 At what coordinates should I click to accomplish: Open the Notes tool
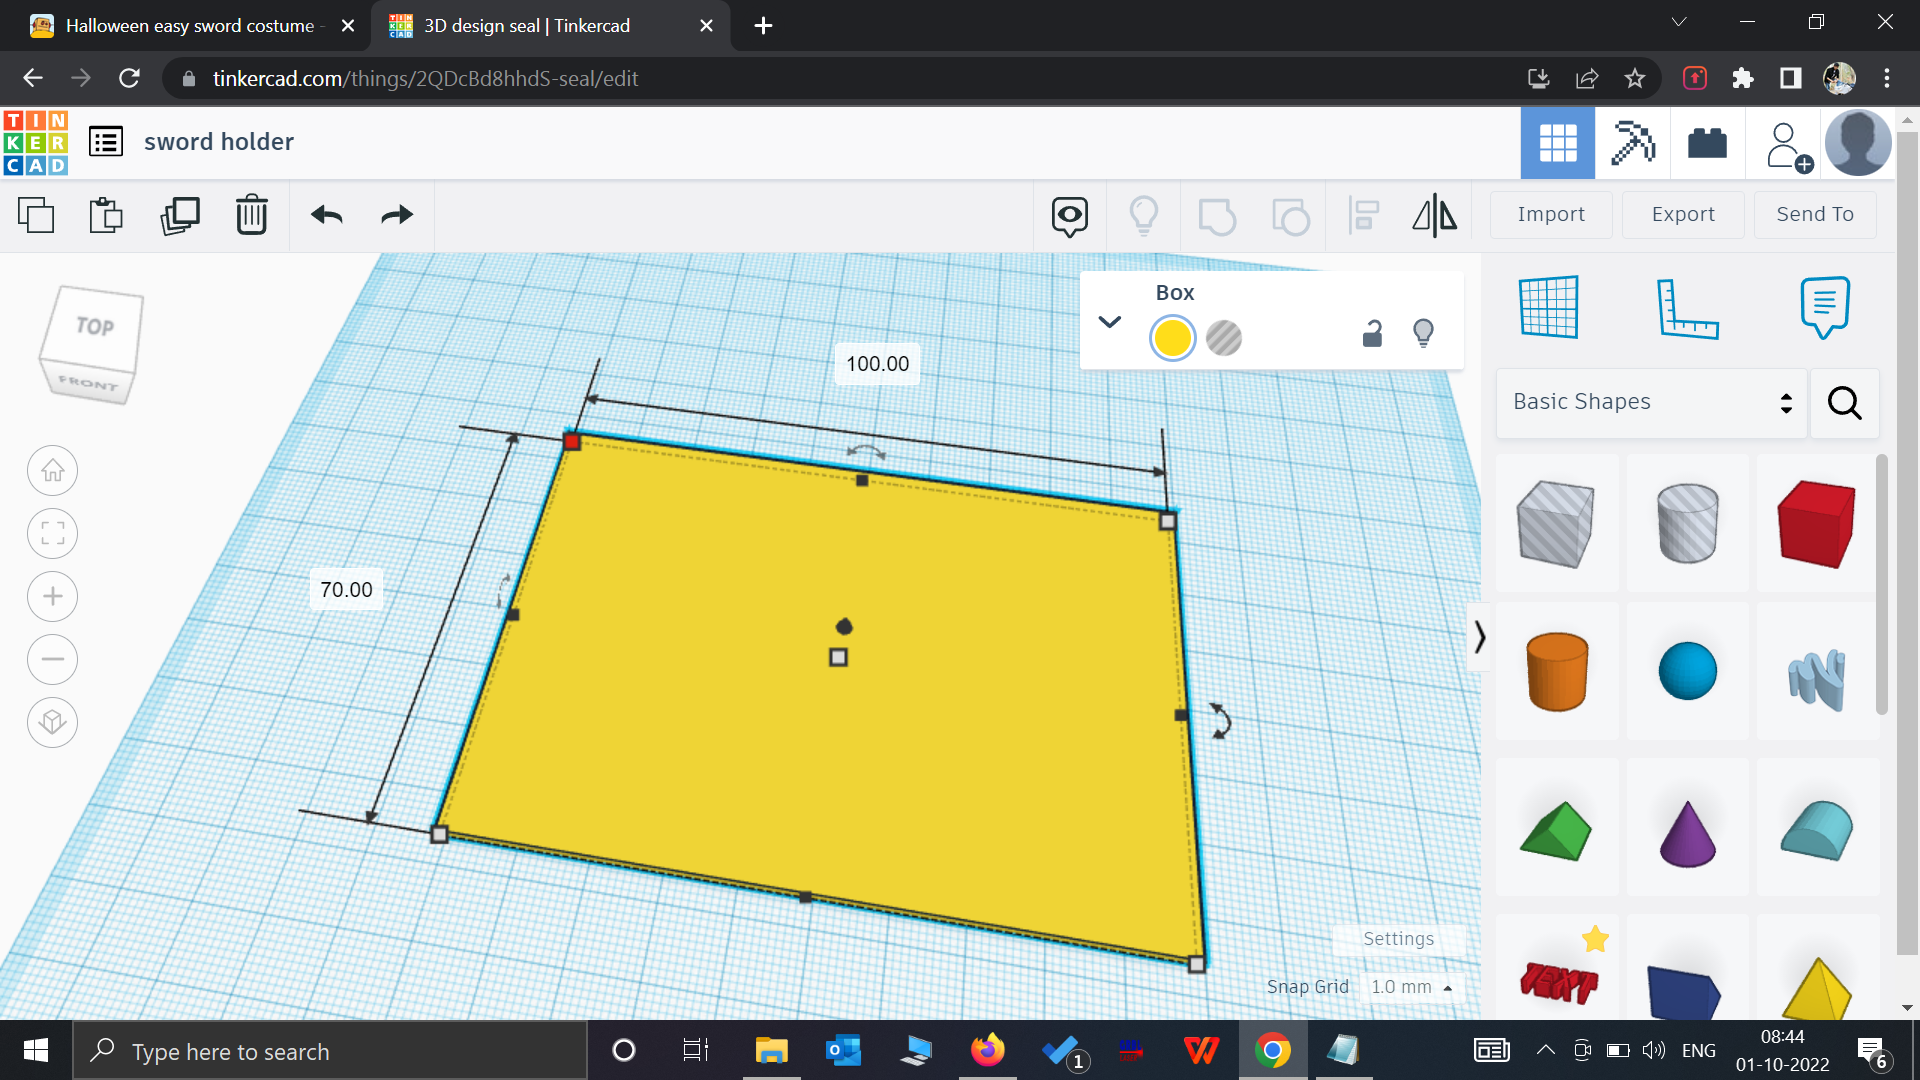[x=1824, y=307]
